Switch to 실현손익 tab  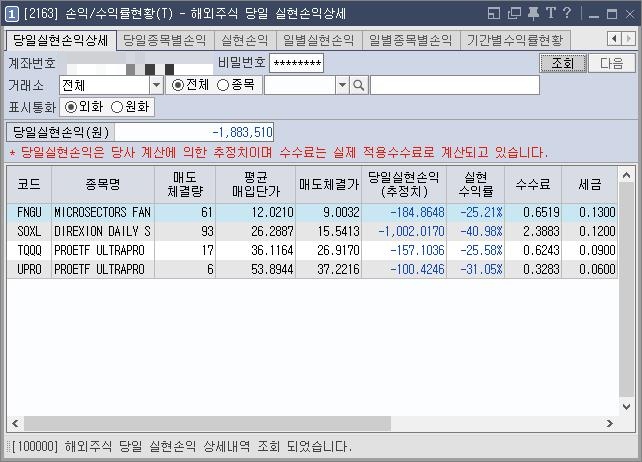tap(244, 40)
